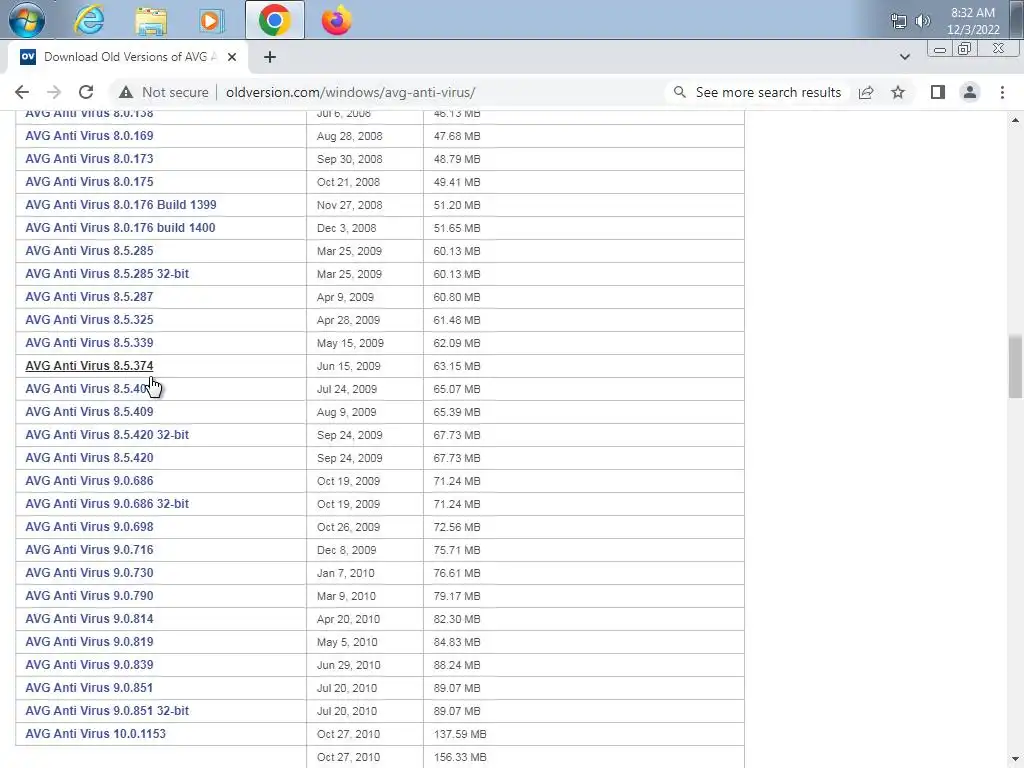This screenshot has width=1024, height=768.
Task: Expand the tab search chevron
Action: [x=904, y=57]
